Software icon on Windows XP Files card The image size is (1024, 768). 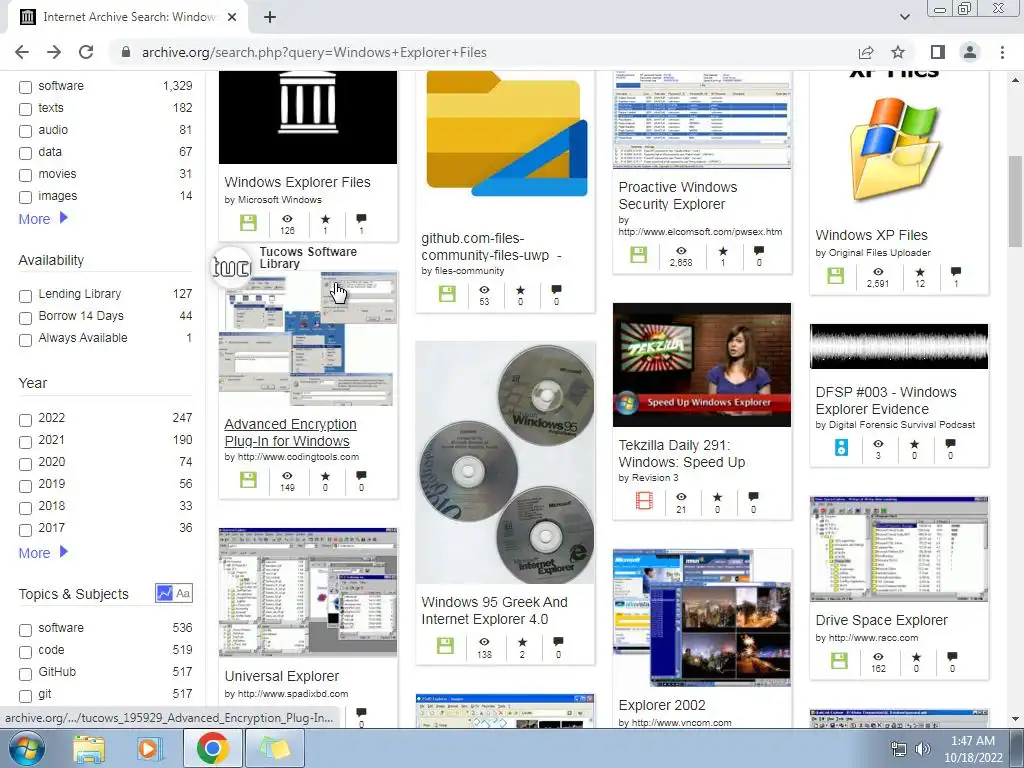pyautogui.click(x=835, y=276)
